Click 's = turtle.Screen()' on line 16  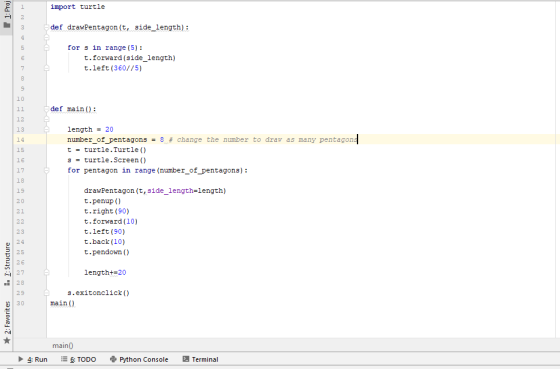pyautogui.click(x=107, y=160)
